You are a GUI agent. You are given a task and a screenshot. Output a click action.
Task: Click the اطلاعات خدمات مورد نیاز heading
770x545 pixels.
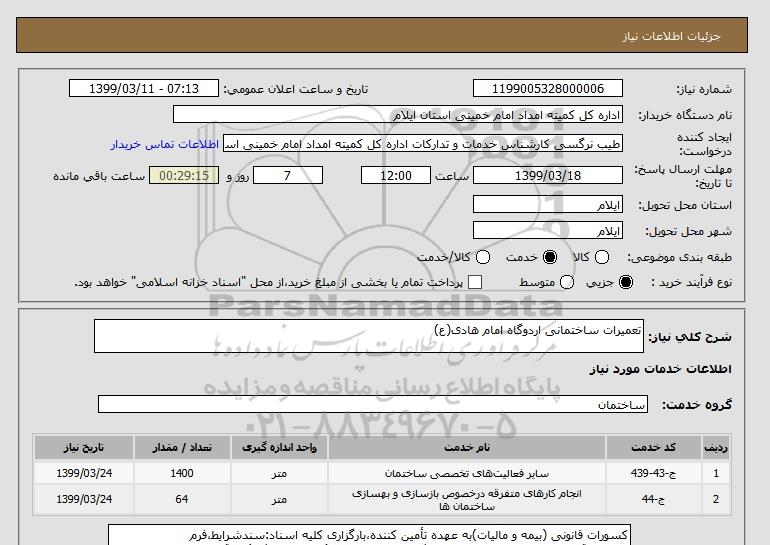click(x=660, y=369)
